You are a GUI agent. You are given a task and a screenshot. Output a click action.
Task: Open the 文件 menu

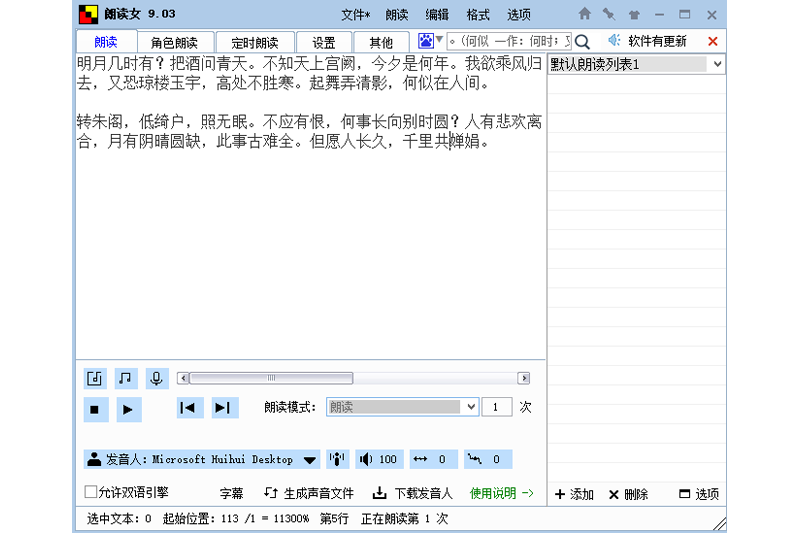tap(355, 15)
